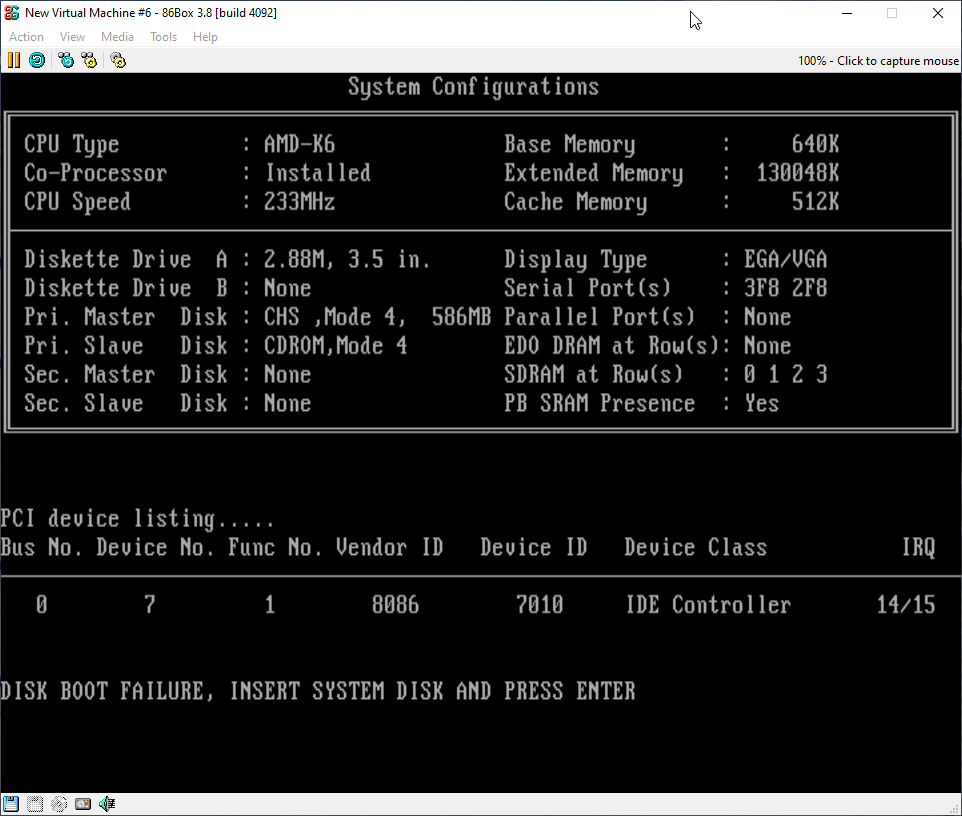Click the blue Hard reset toolbar icon
Screen dimensions: 962x816
(37, 60)
